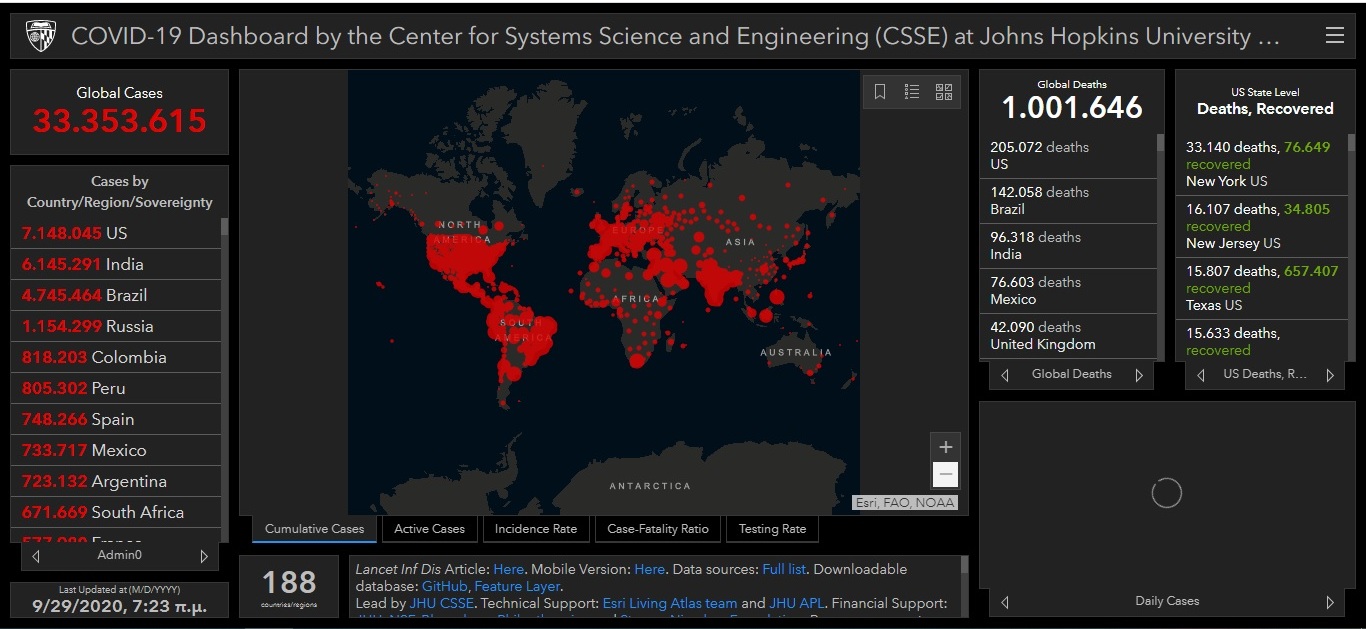Zoom in on the map
Viewport: 1366px width, 629px height.
[x=945, y=447]
